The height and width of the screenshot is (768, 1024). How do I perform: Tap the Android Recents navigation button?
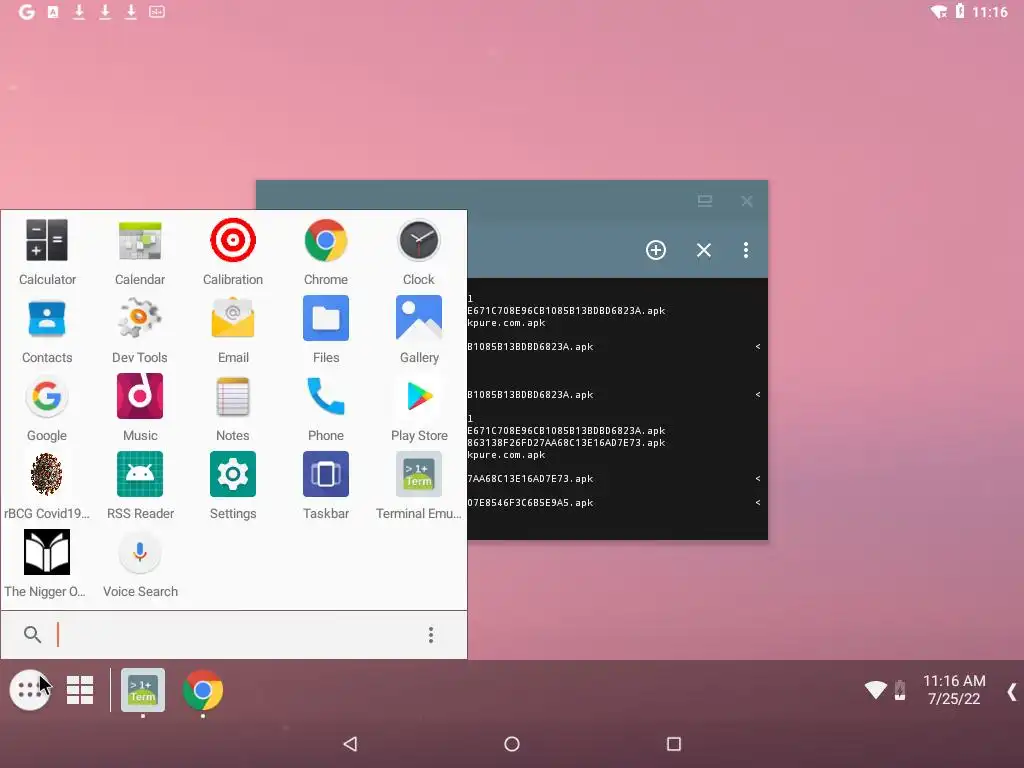coord(674,744)
